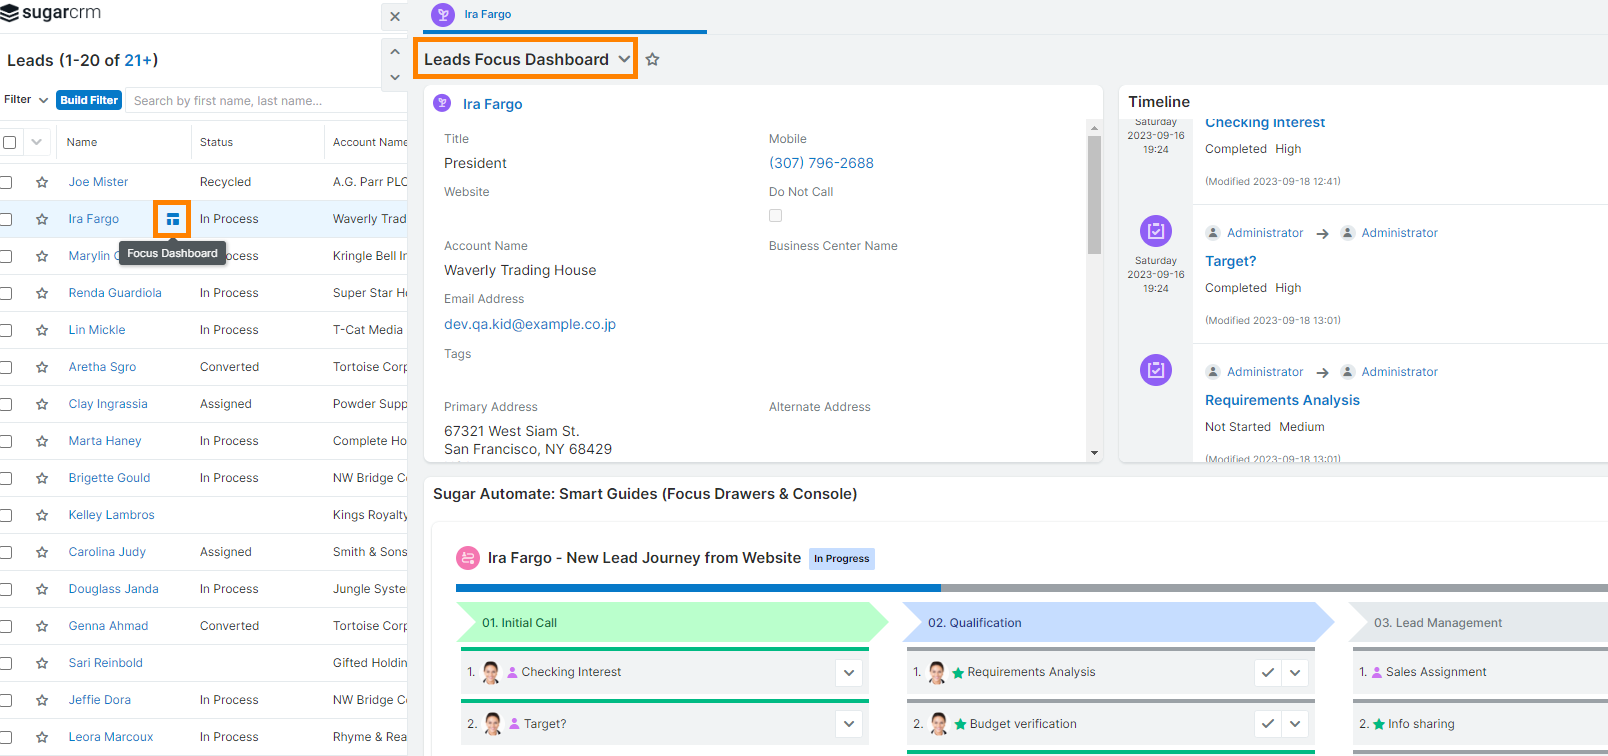The image size is (1608, 756).
Task: Open Budget verification activity dropdown arrow
Action: 1295,724
